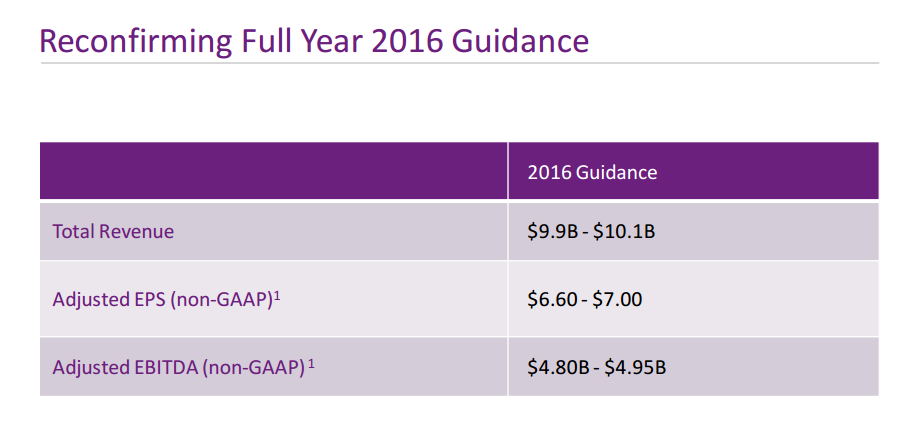This screenshot has width=910, height=434.
Task: Select the "Adjusted EBITDA (non-GAAP)" row label
Action: (178, 367)
